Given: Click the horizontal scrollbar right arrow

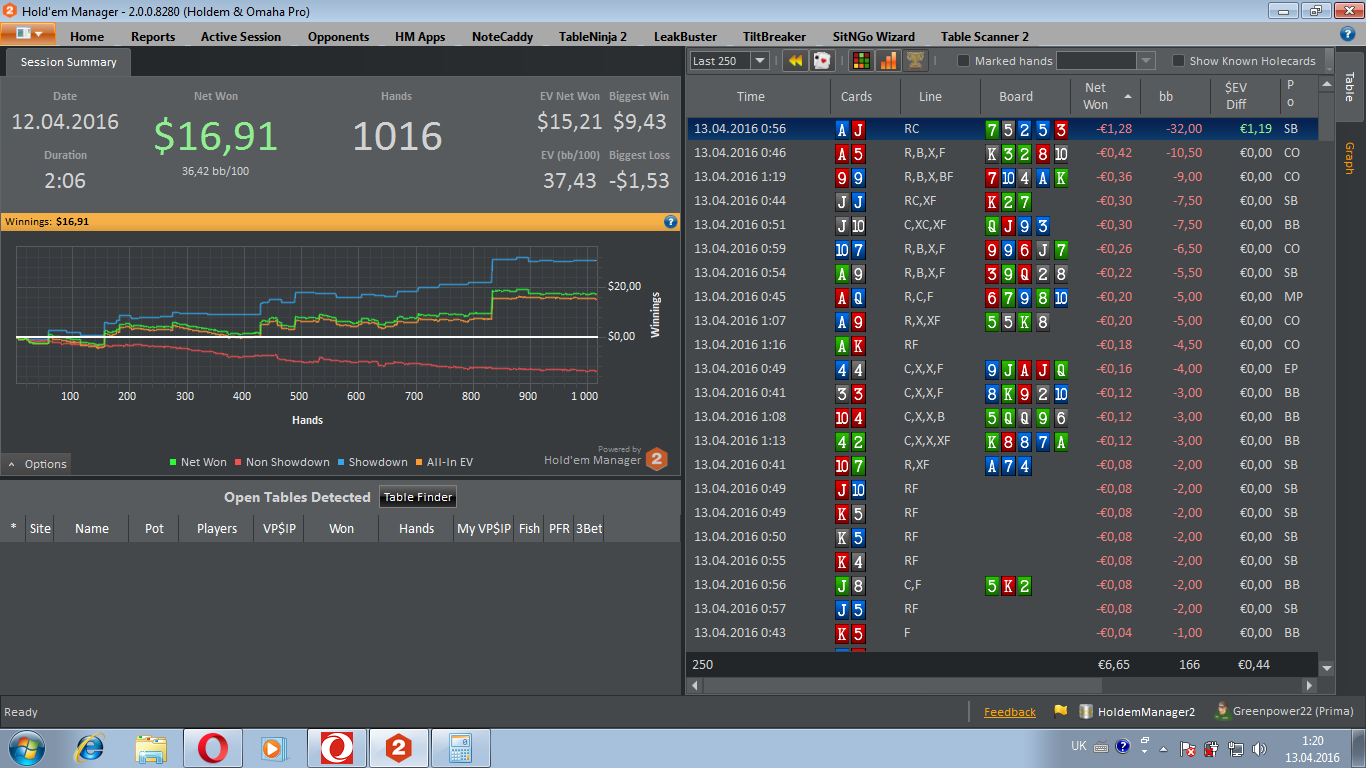Looking at the screenshot, I should pos(1309,685).
